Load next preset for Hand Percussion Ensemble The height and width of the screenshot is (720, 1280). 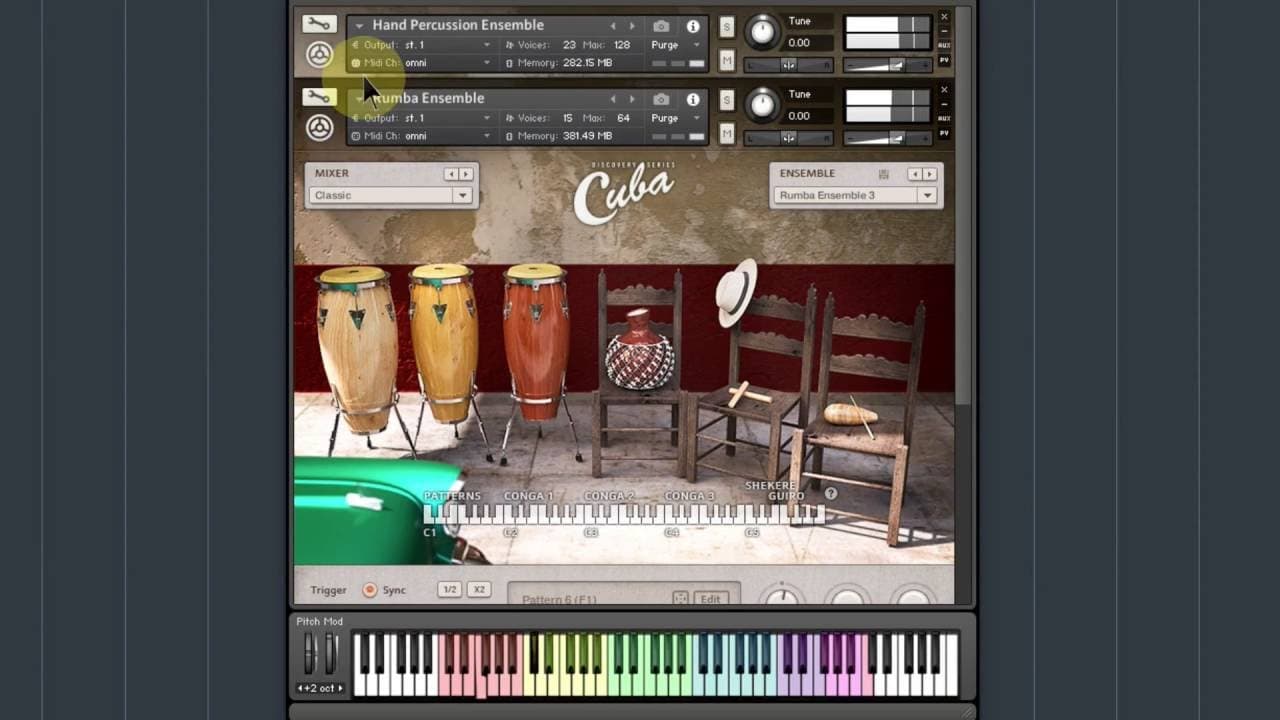[631, 26]
